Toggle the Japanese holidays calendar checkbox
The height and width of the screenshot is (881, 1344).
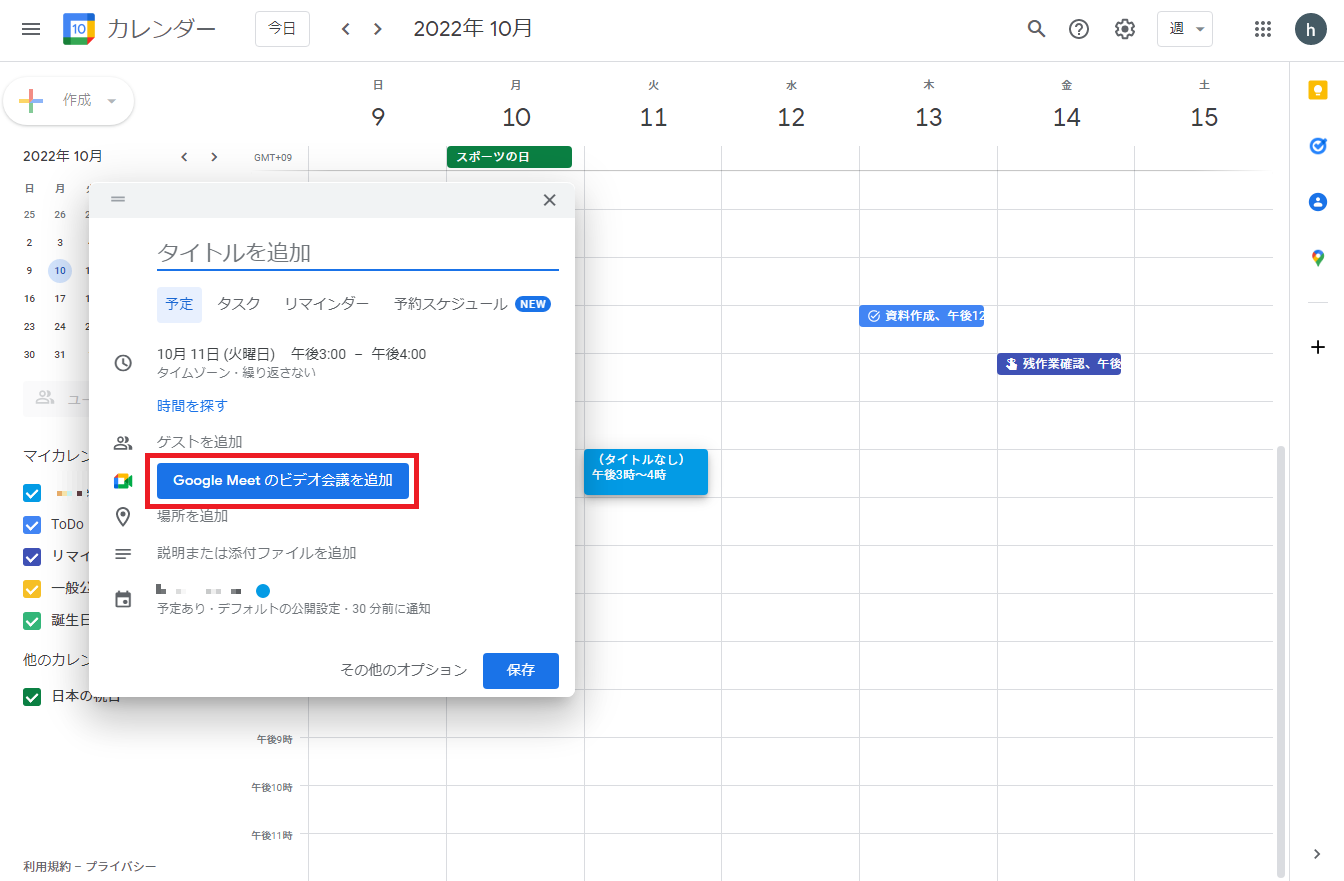click(x=32, y=697)
